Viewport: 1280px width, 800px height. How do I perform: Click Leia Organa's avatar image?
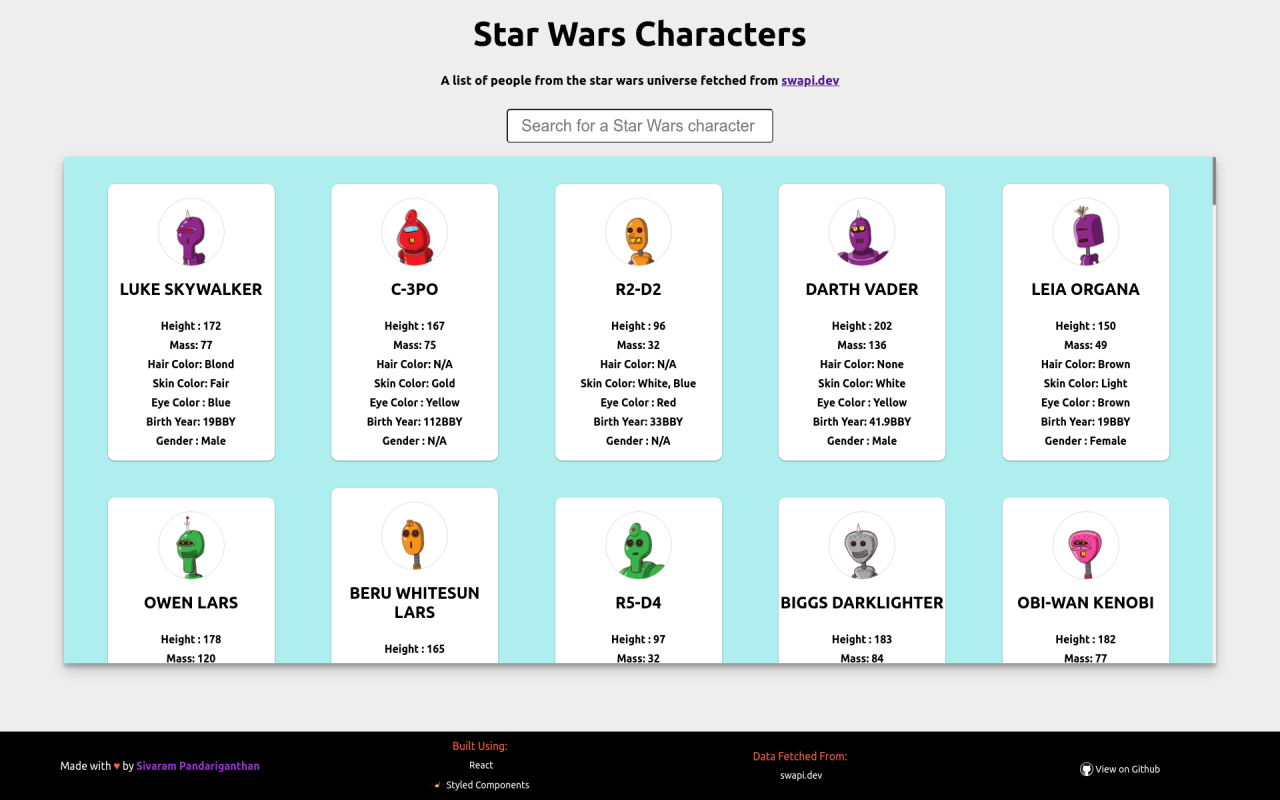point(1086,232)
